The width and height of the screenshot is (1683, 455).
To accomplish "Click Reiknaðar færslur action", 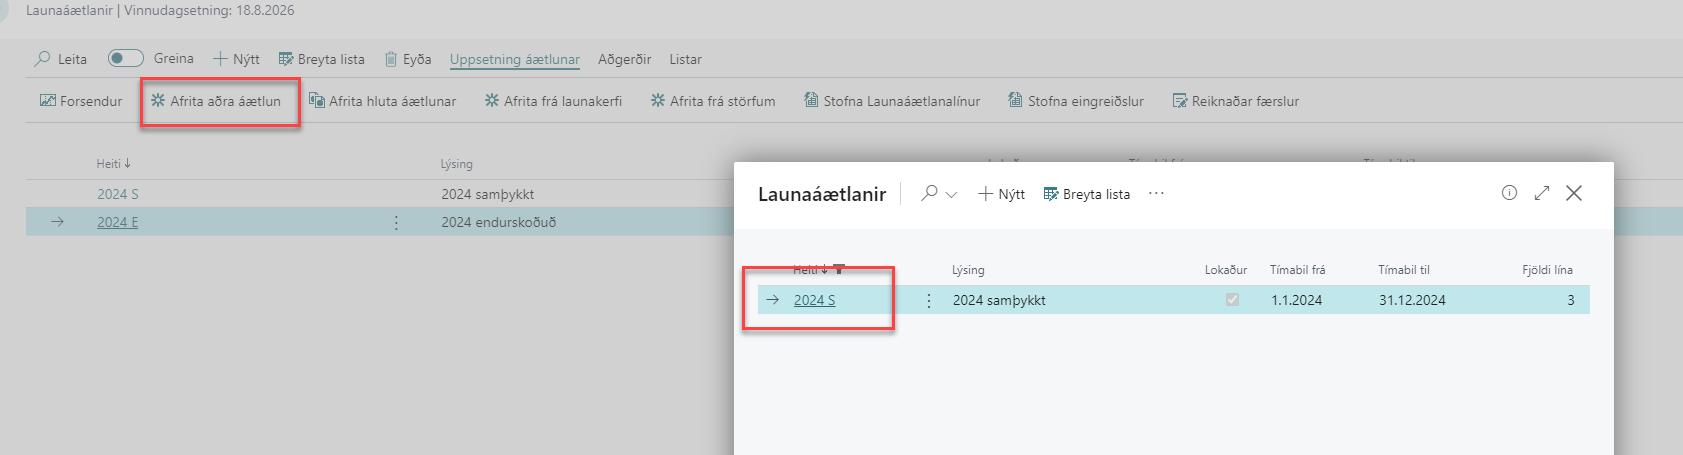I will 1236,101.
